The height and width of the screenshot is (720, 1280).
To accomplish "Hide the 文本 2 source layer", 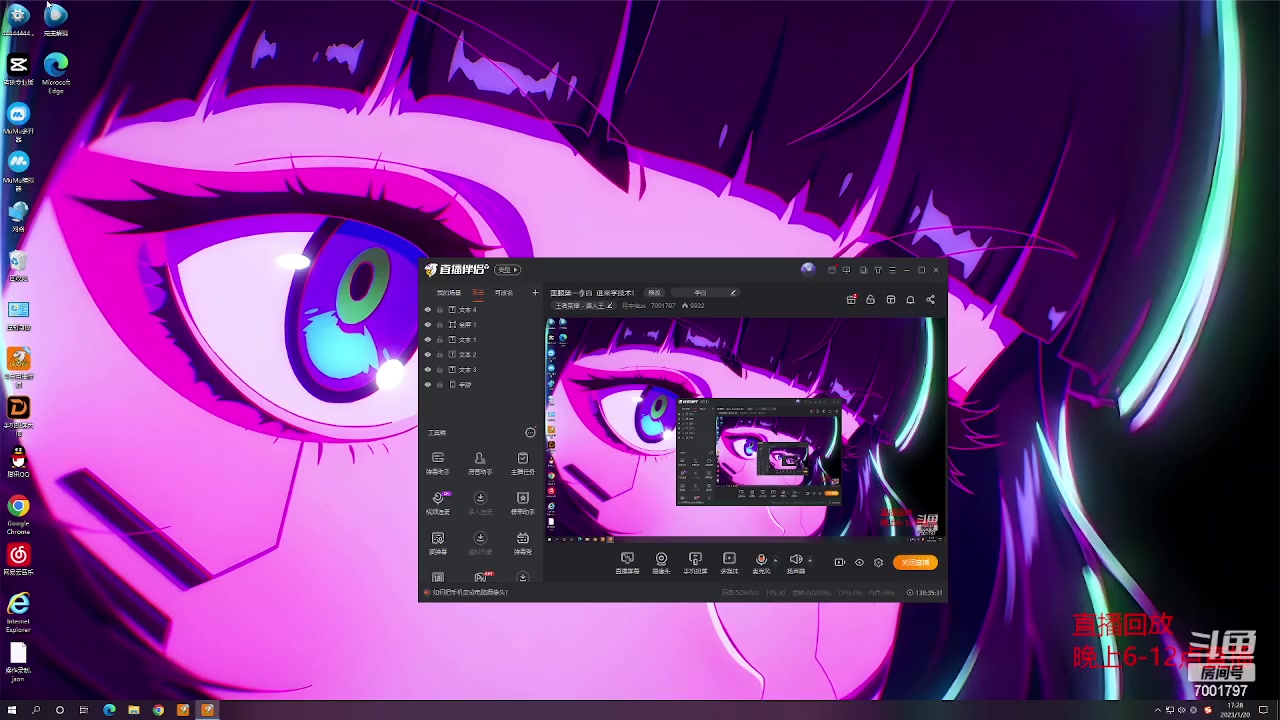I will tap(428, 355).
